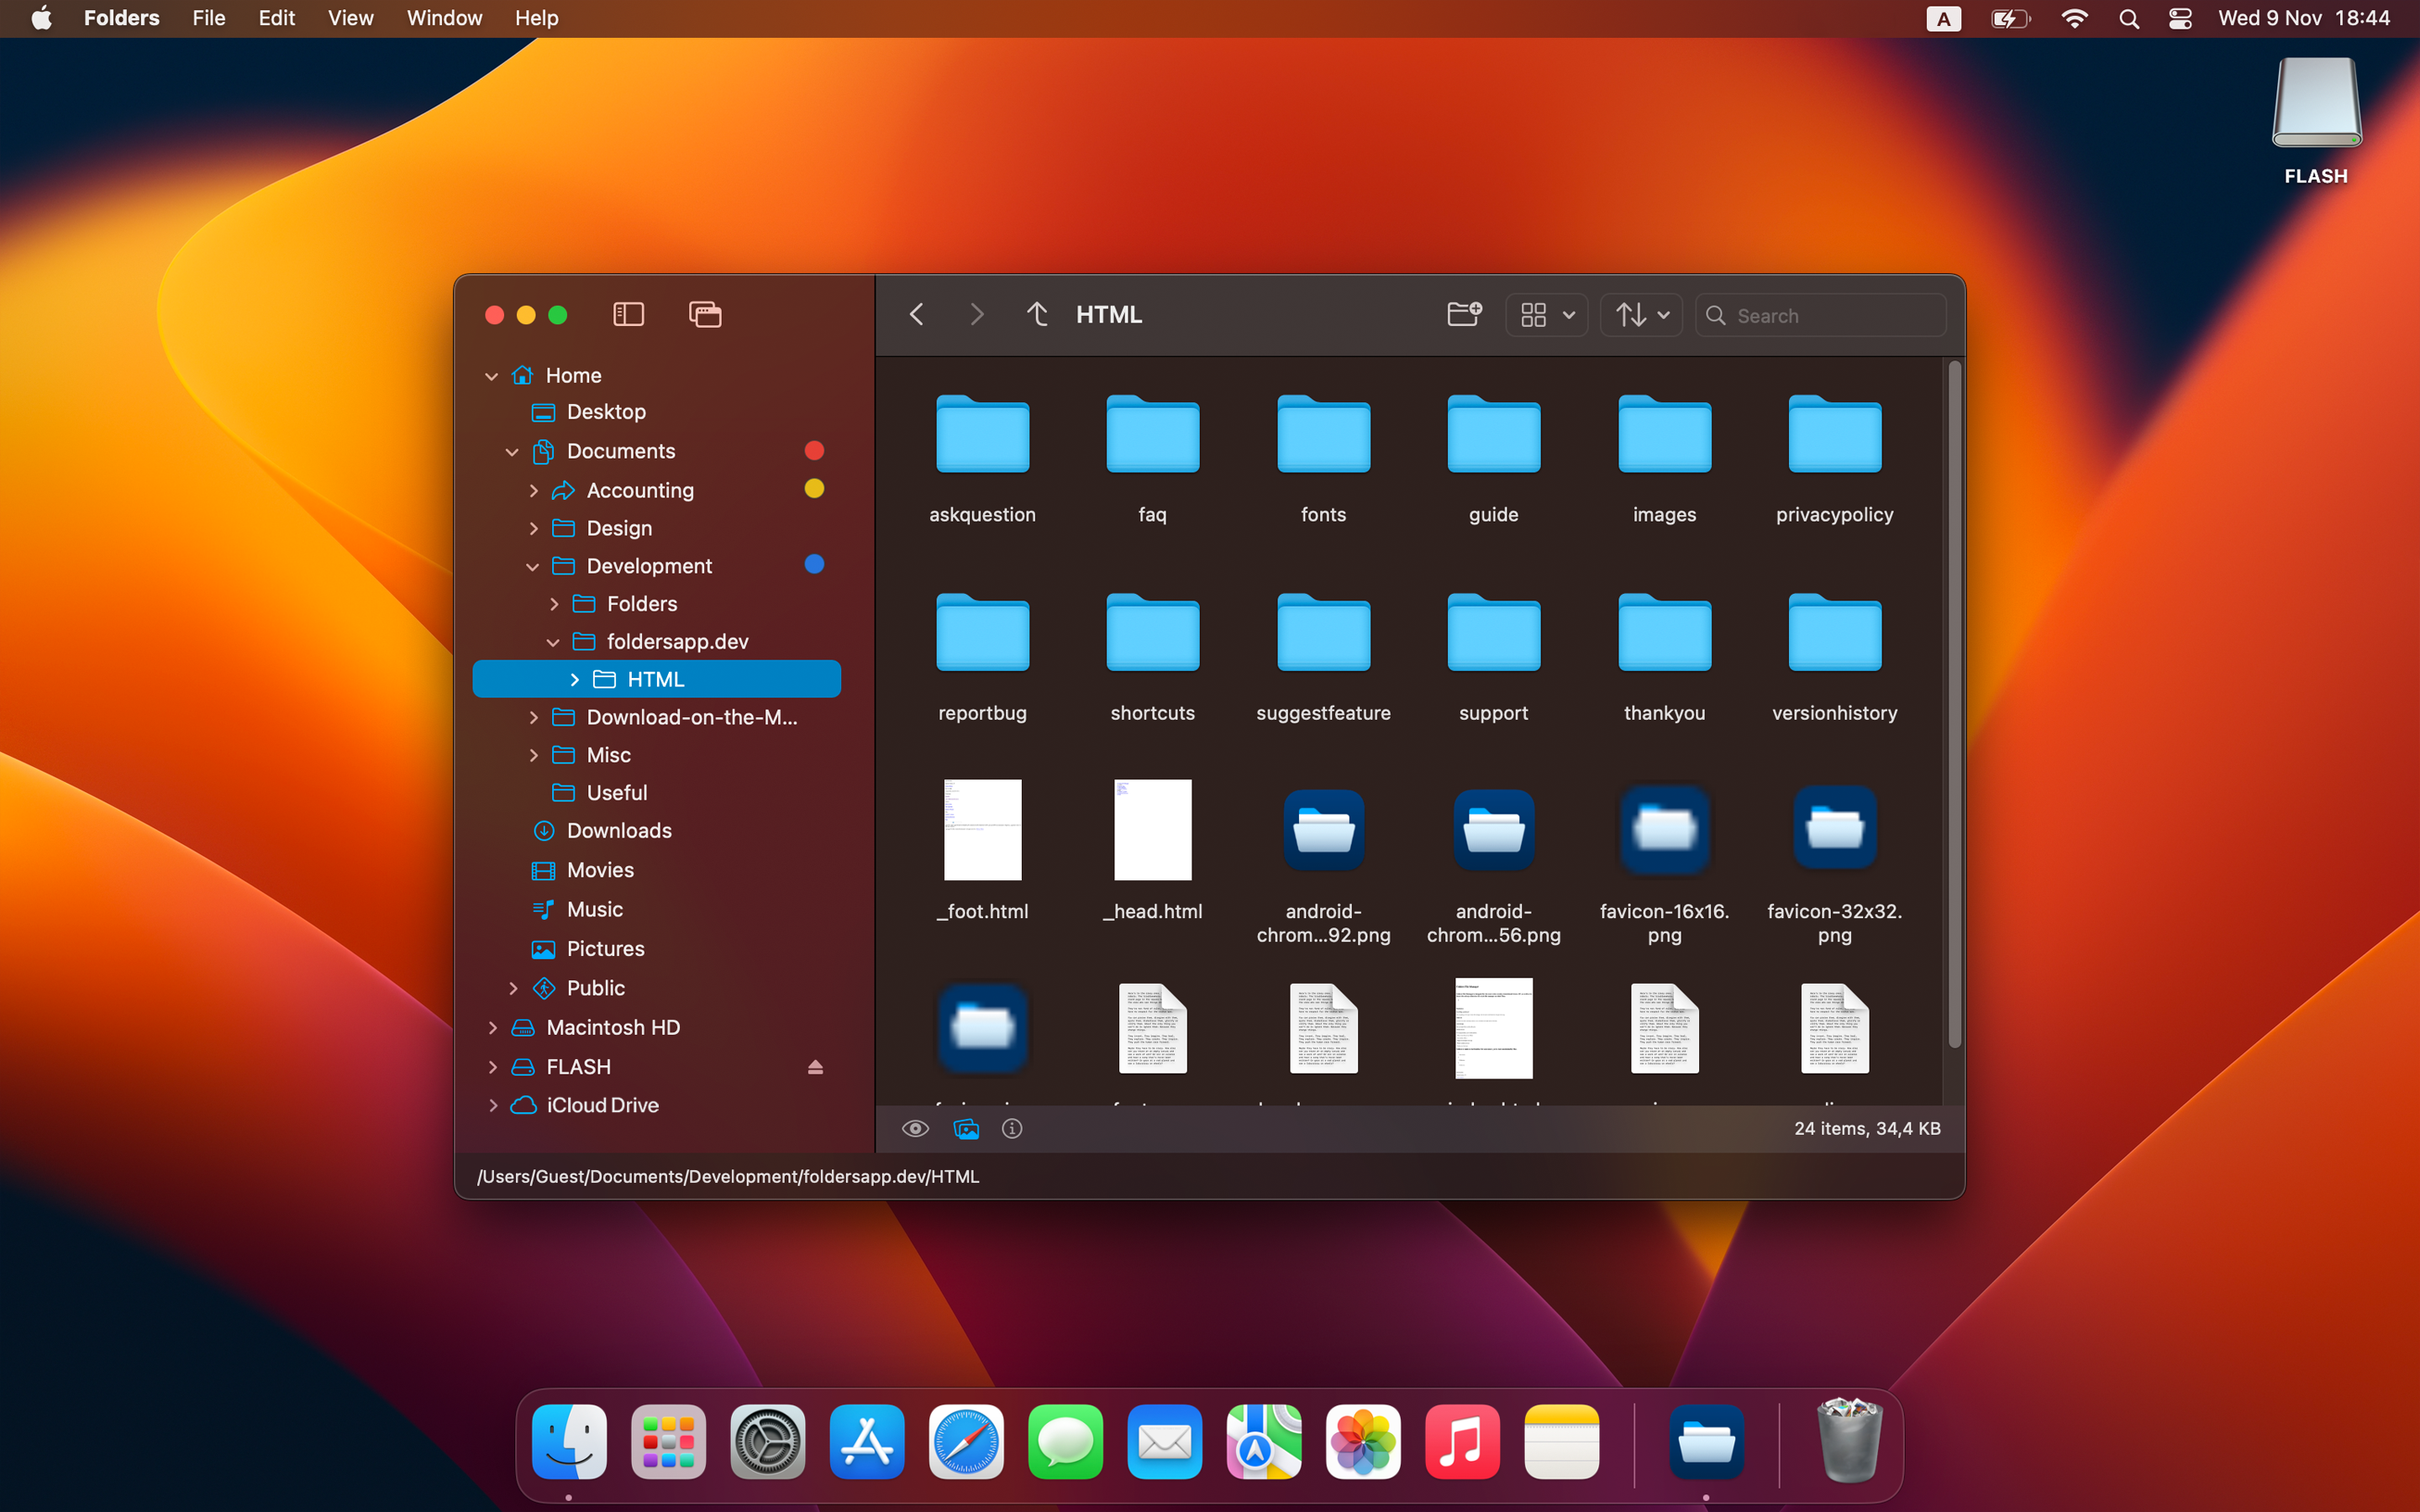Expand the Design folder chevron
Viewport: 2420px width, 1512px height.
click(533, 529)
